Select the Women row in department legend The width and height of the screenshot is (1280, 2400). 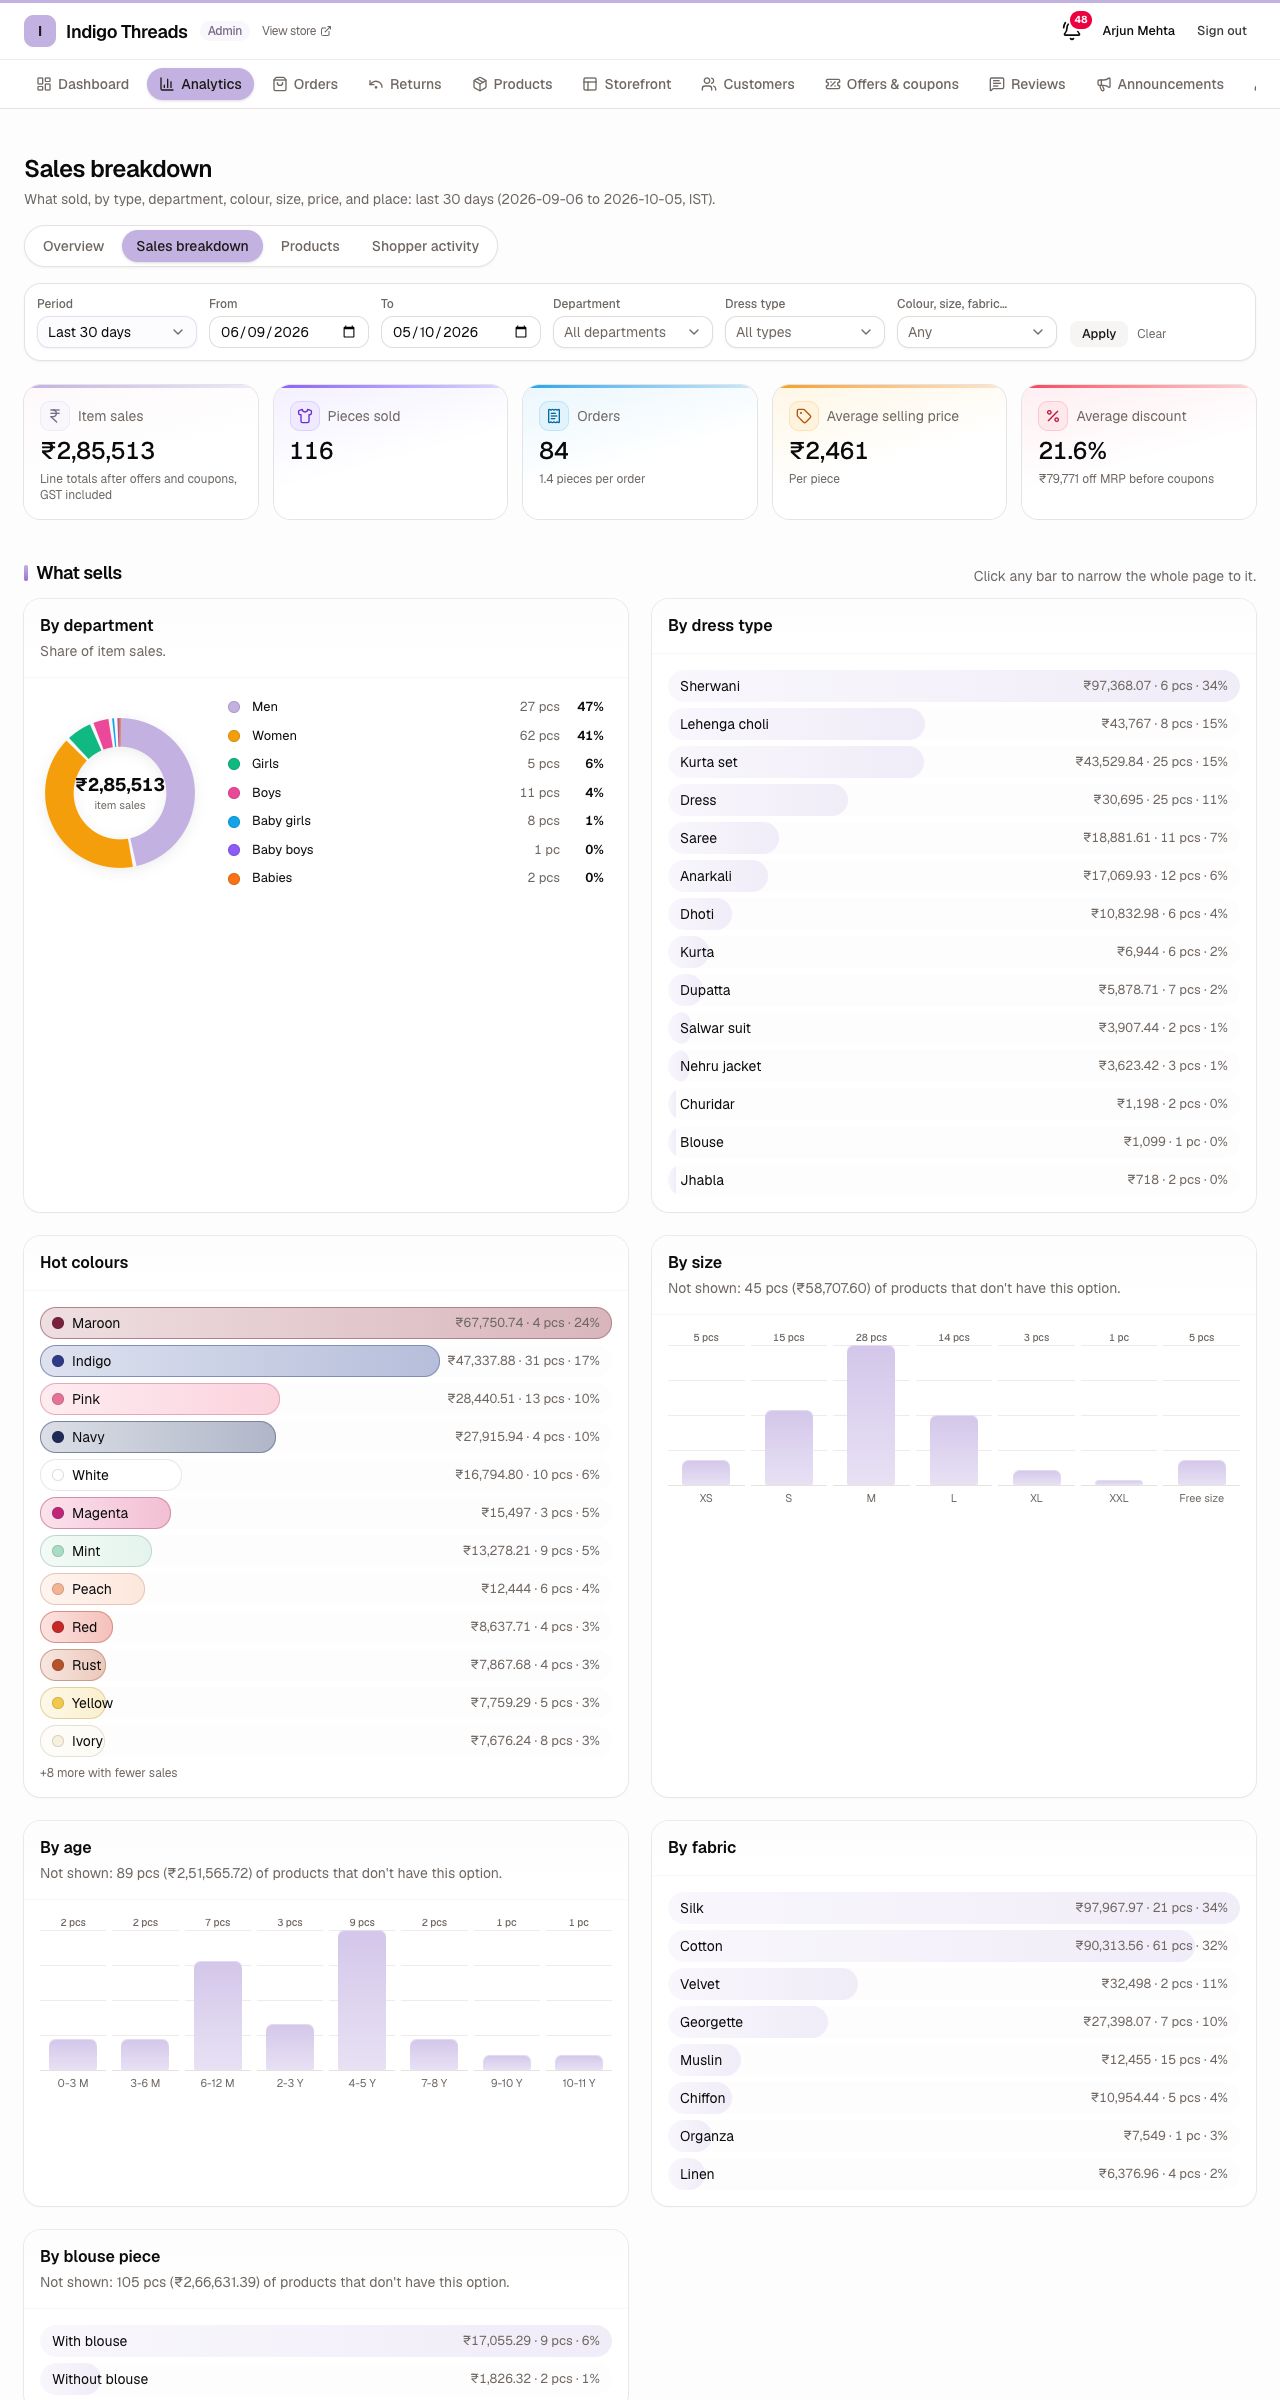pos(416,736)
